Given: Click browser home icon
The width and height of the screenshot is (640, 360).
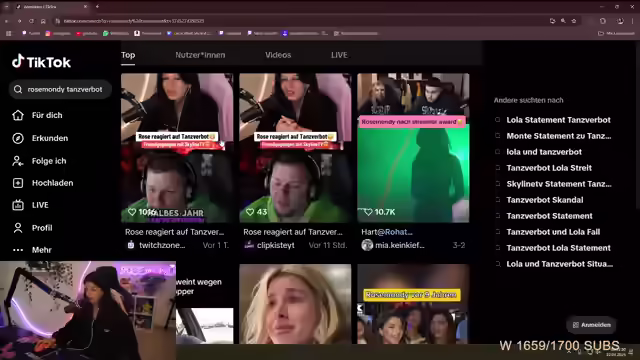Looking at the screenshot, I should (43, 21).
